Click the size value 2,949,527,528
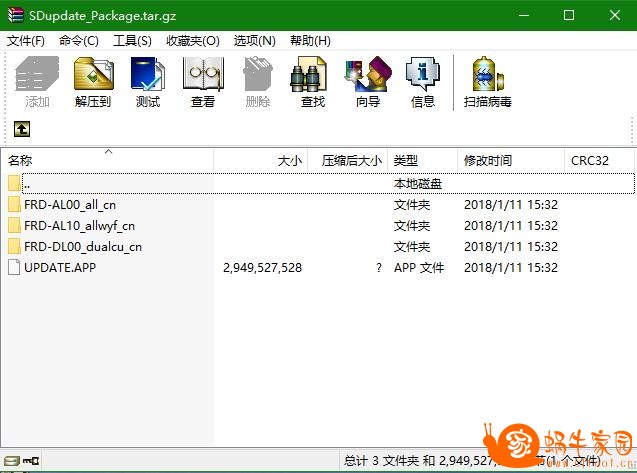The height and width of the screenshot is (473, 637). point(262,267)
